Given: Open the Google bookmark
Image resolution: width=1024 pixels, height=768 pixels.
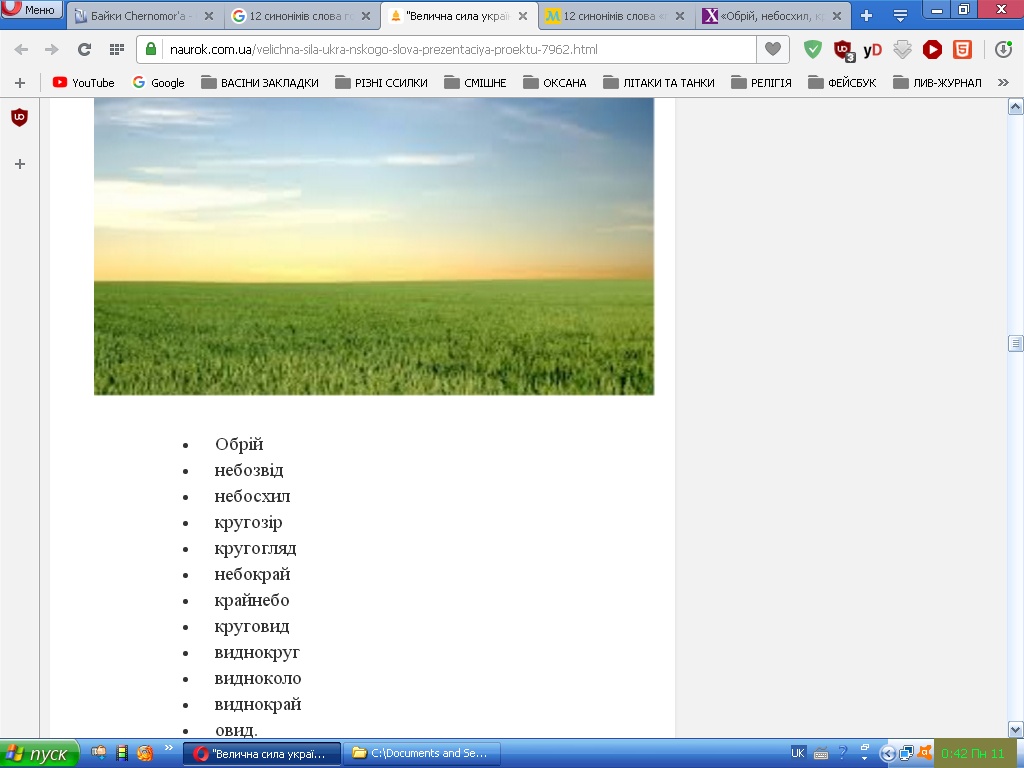Looking at the screenshot, I should [159, 83].
